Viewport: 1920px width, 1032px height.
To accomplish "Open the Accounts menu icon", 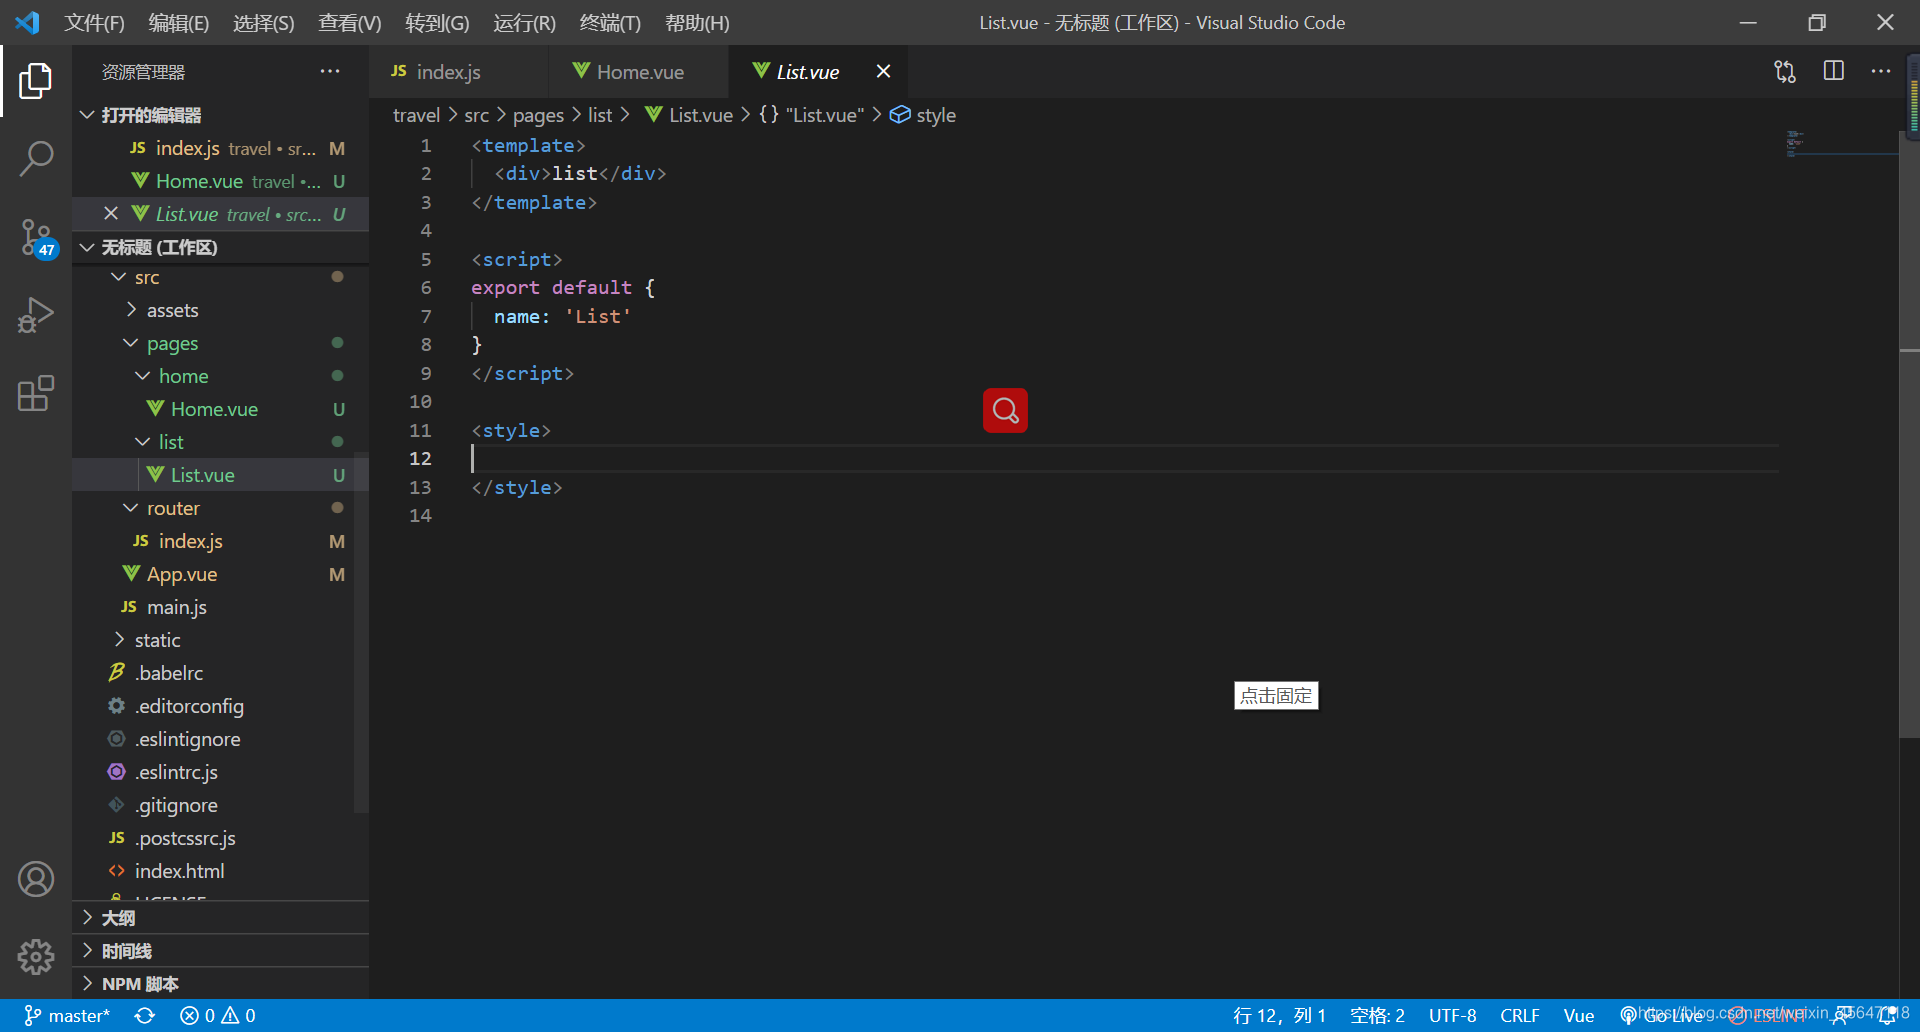I will (36, 879).
